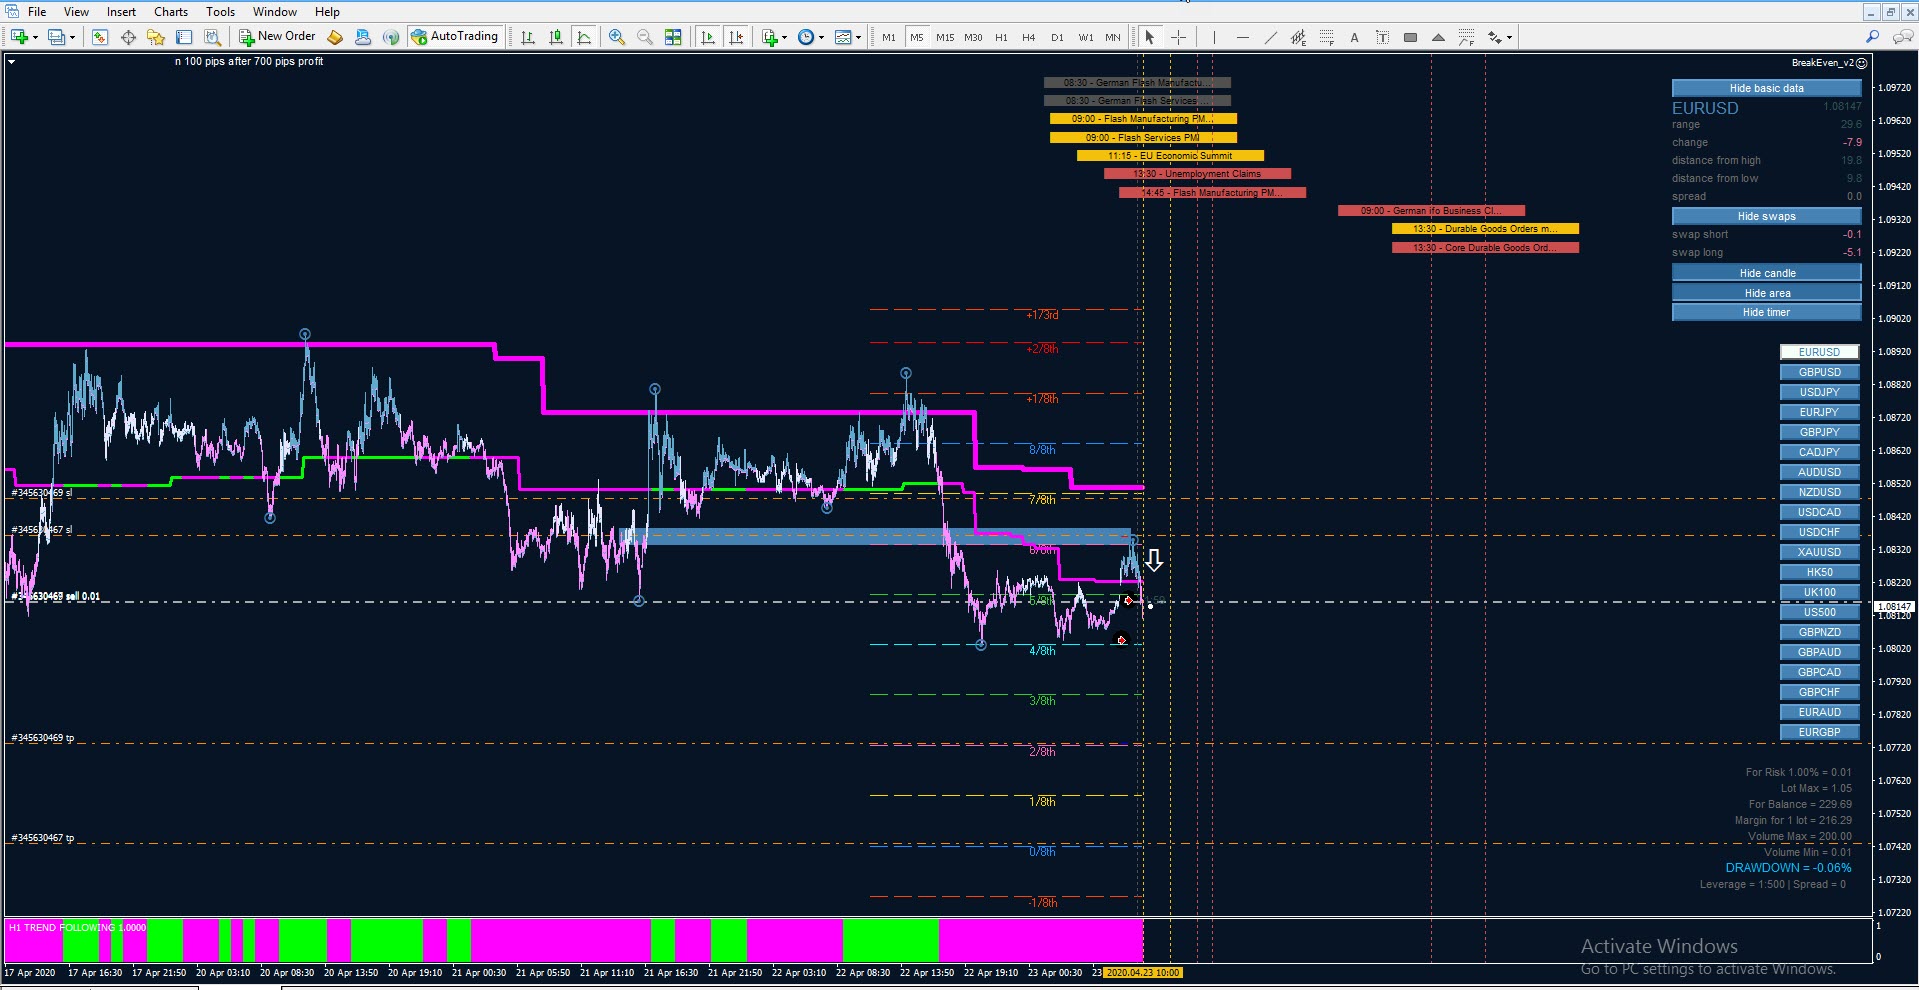Toggle the Hide timer button
Image resolution: width=1919 pixels, height=990 pixels.
tap(1766, 312)
